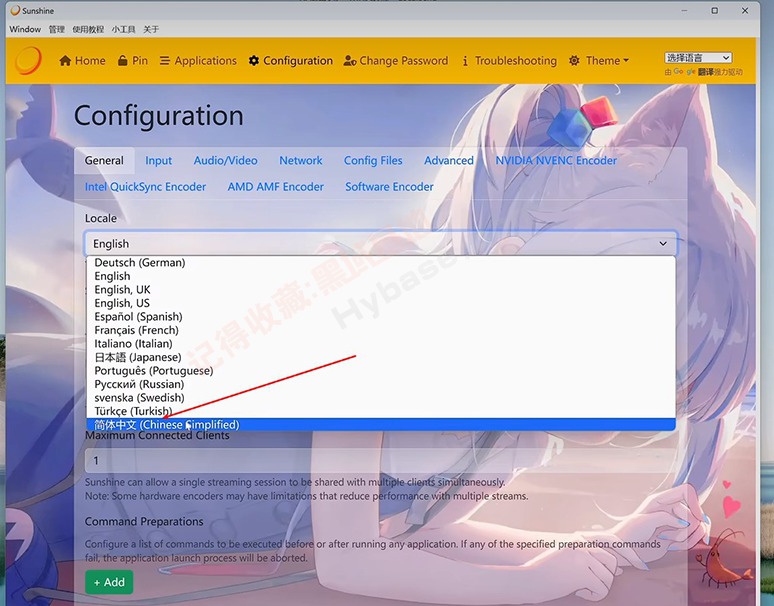Open the 使用教程 menu
The width and height of the screenshot is (774, 606).
click(88, 29)
